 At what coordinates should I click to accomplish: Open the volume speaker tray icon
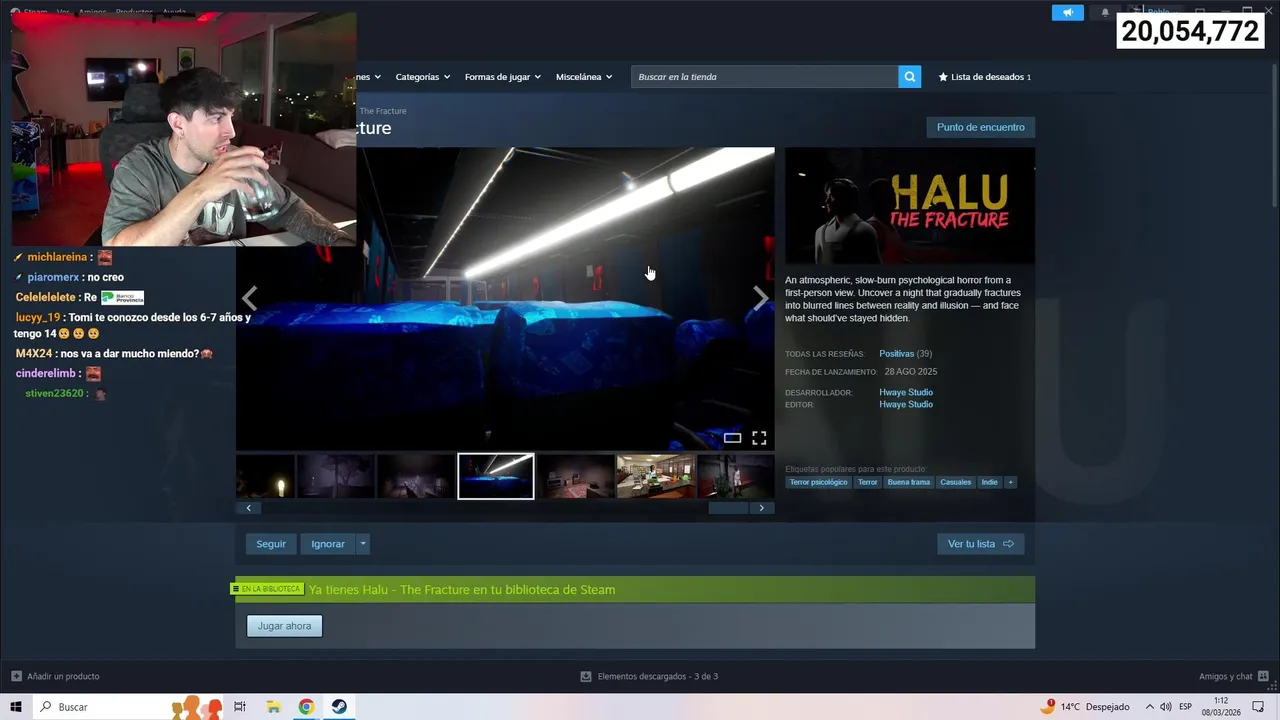(1166, 707)
